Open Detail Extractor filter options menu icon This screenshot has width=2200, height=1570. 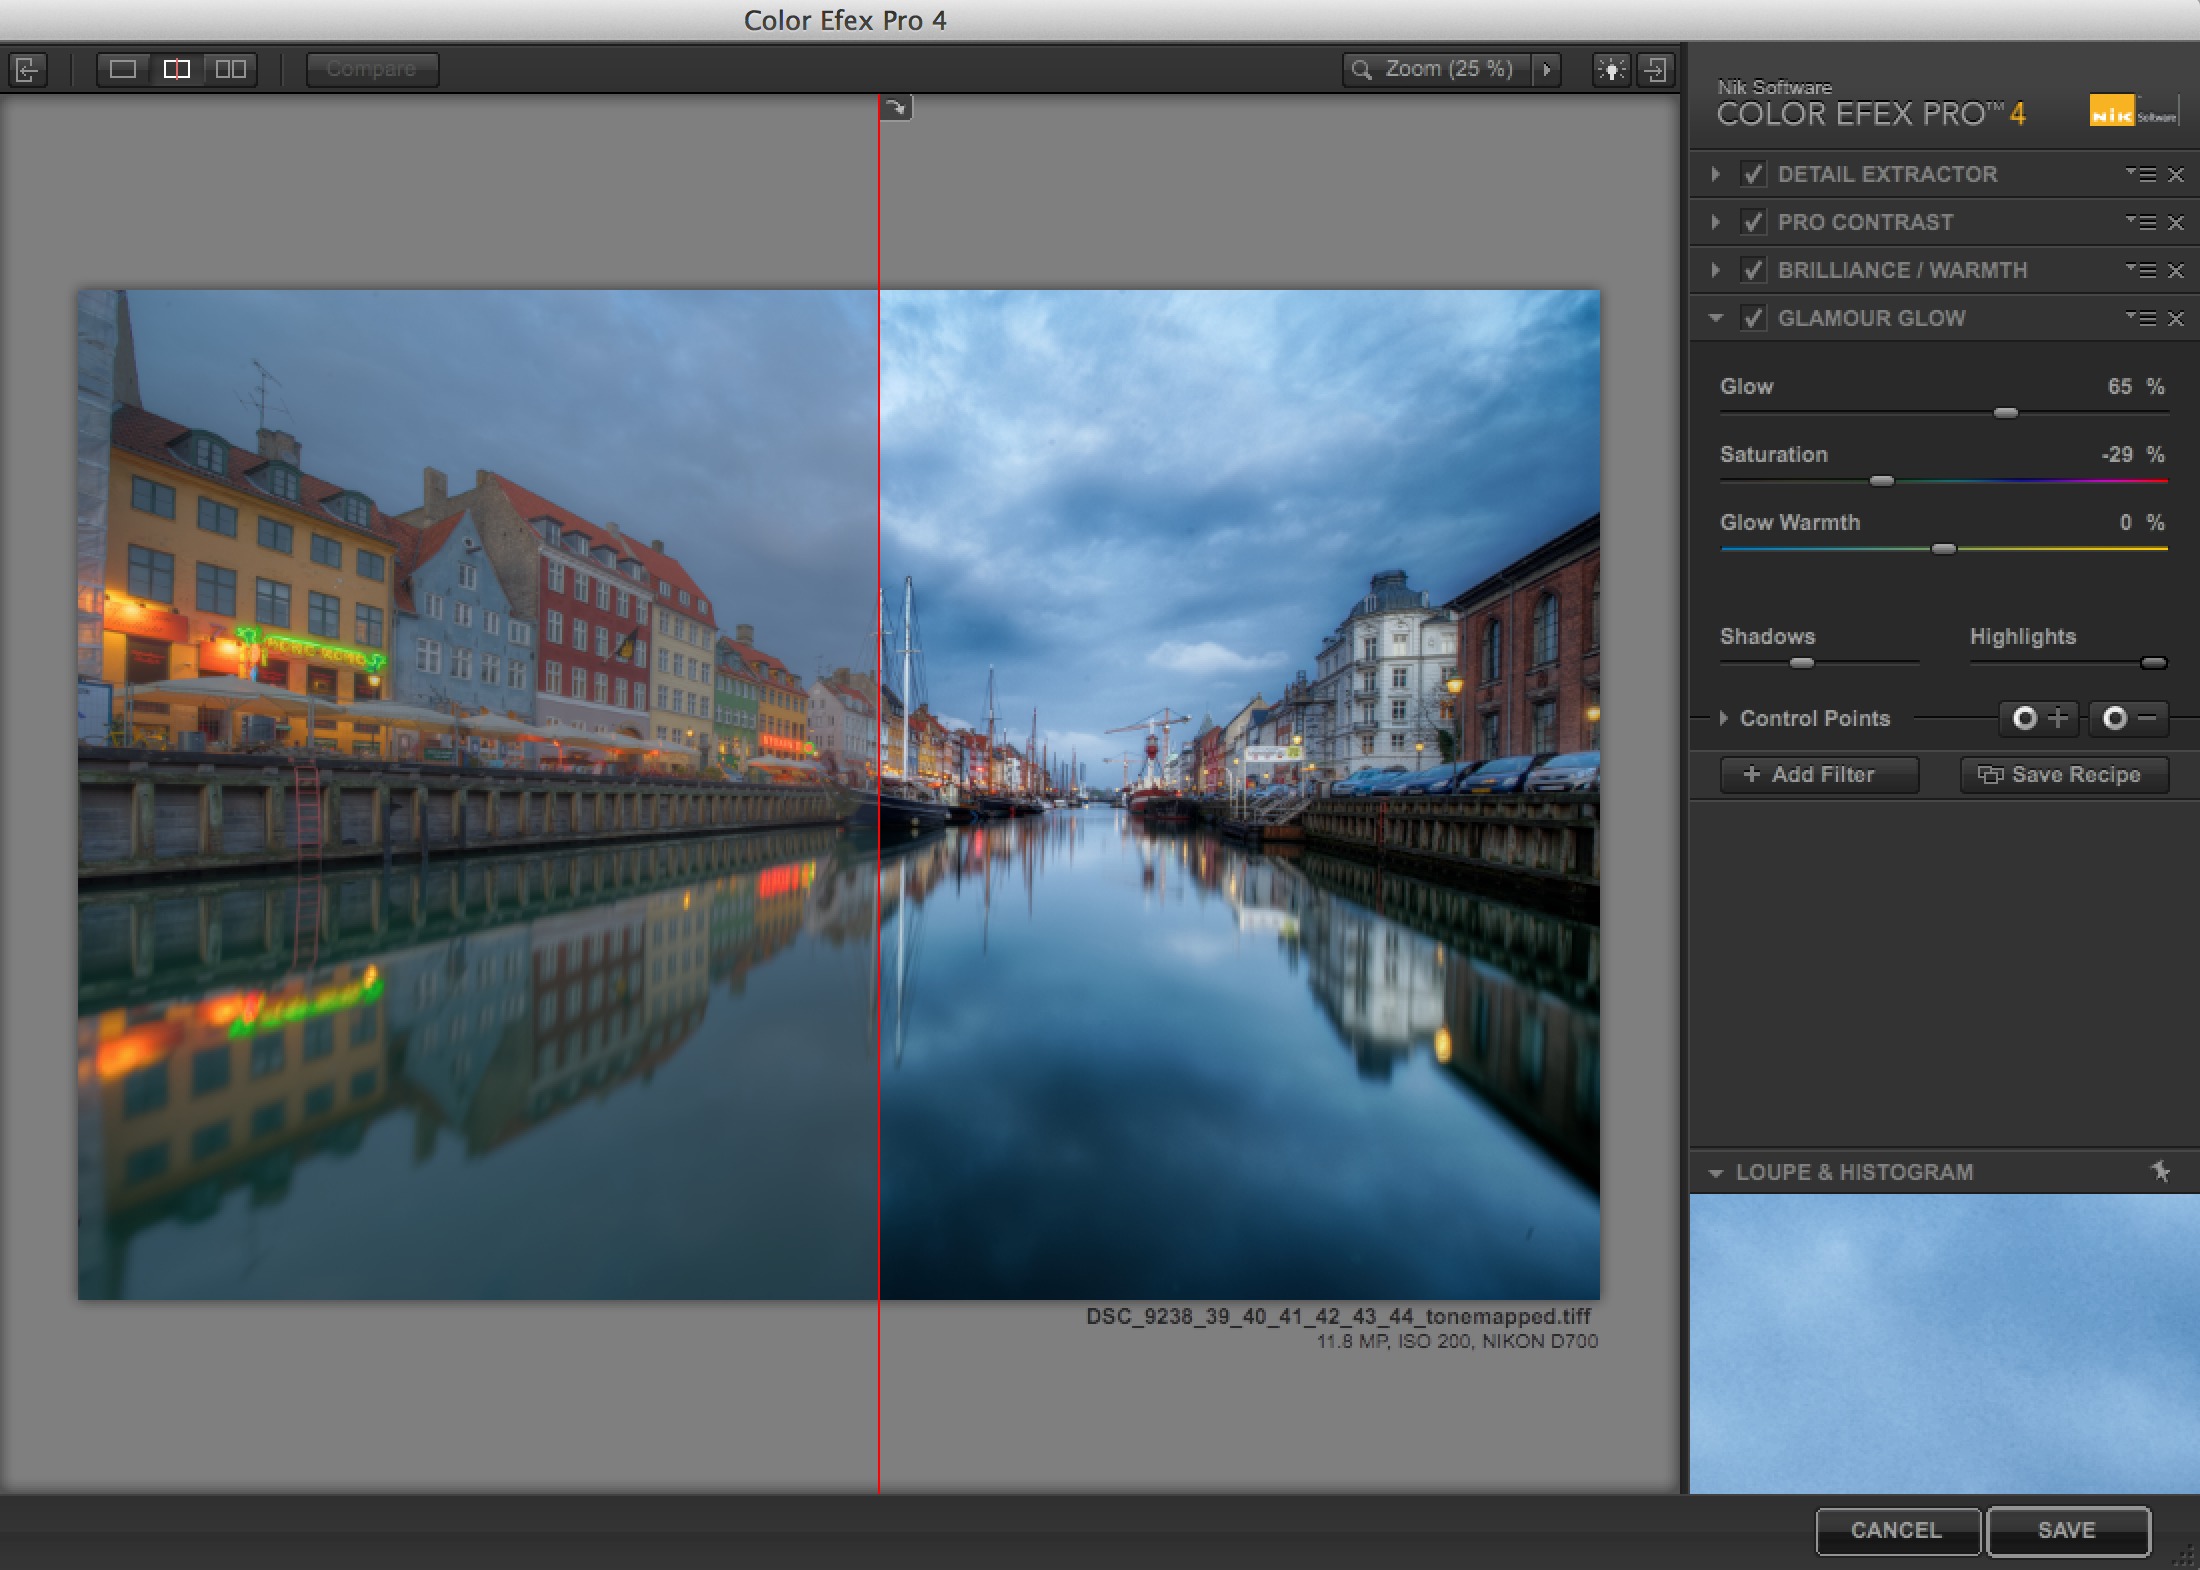click(2140, 174)
